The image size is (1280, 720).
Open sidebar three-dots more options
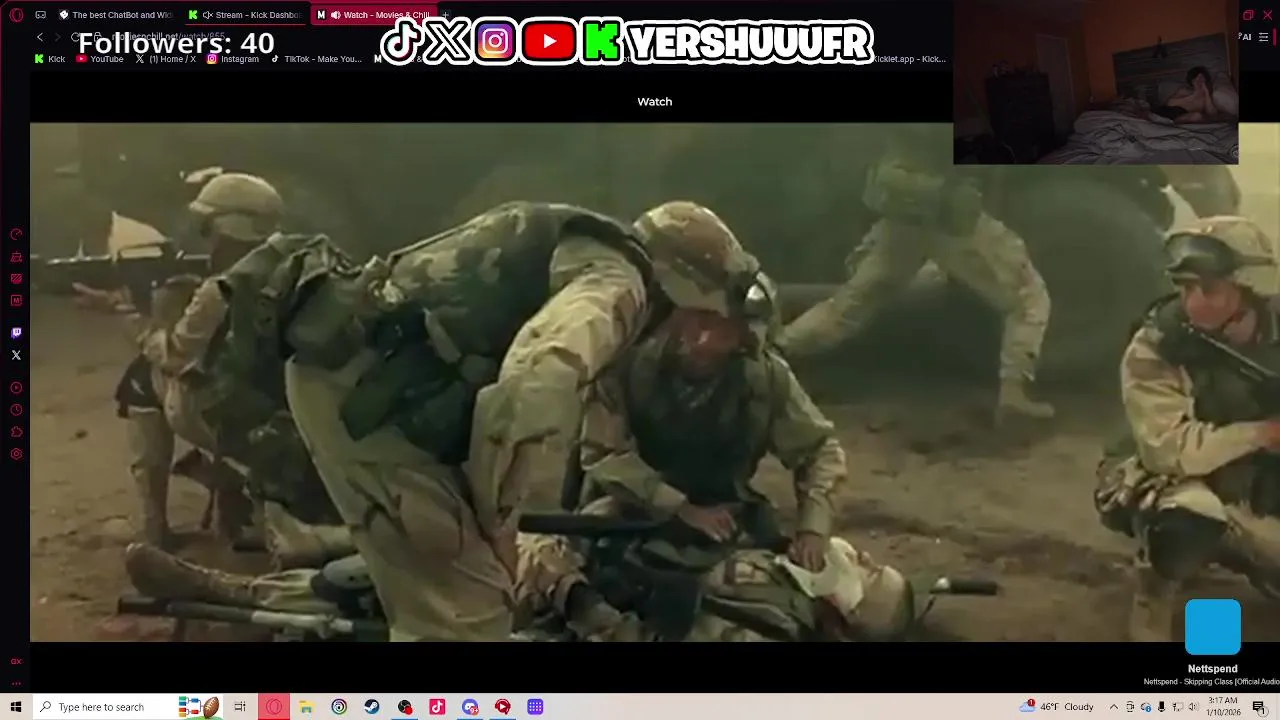click(x=16, y=684)
